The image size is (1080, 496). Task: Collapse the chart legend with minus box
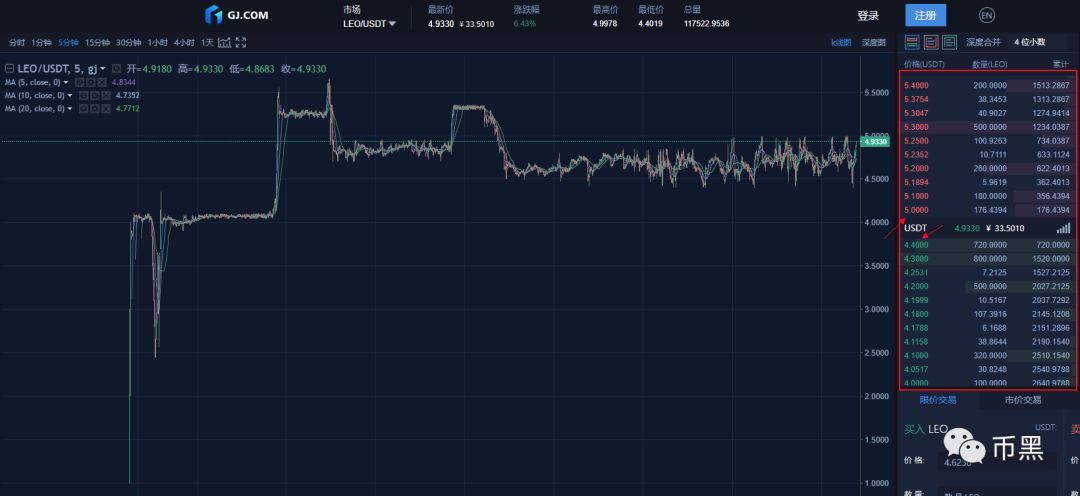tap(9, 69)
